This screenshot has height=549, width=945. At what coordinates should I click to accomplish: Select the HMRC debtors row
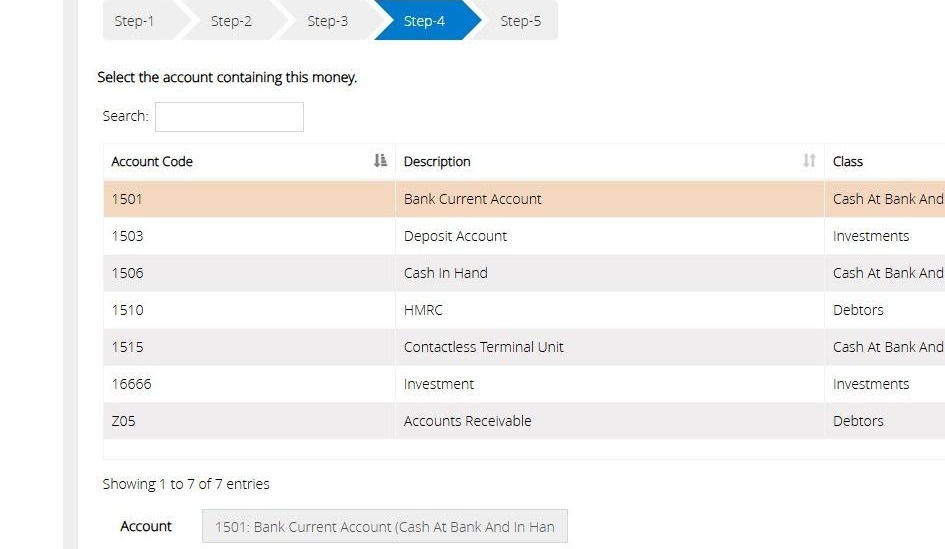[x=524, y=310]
